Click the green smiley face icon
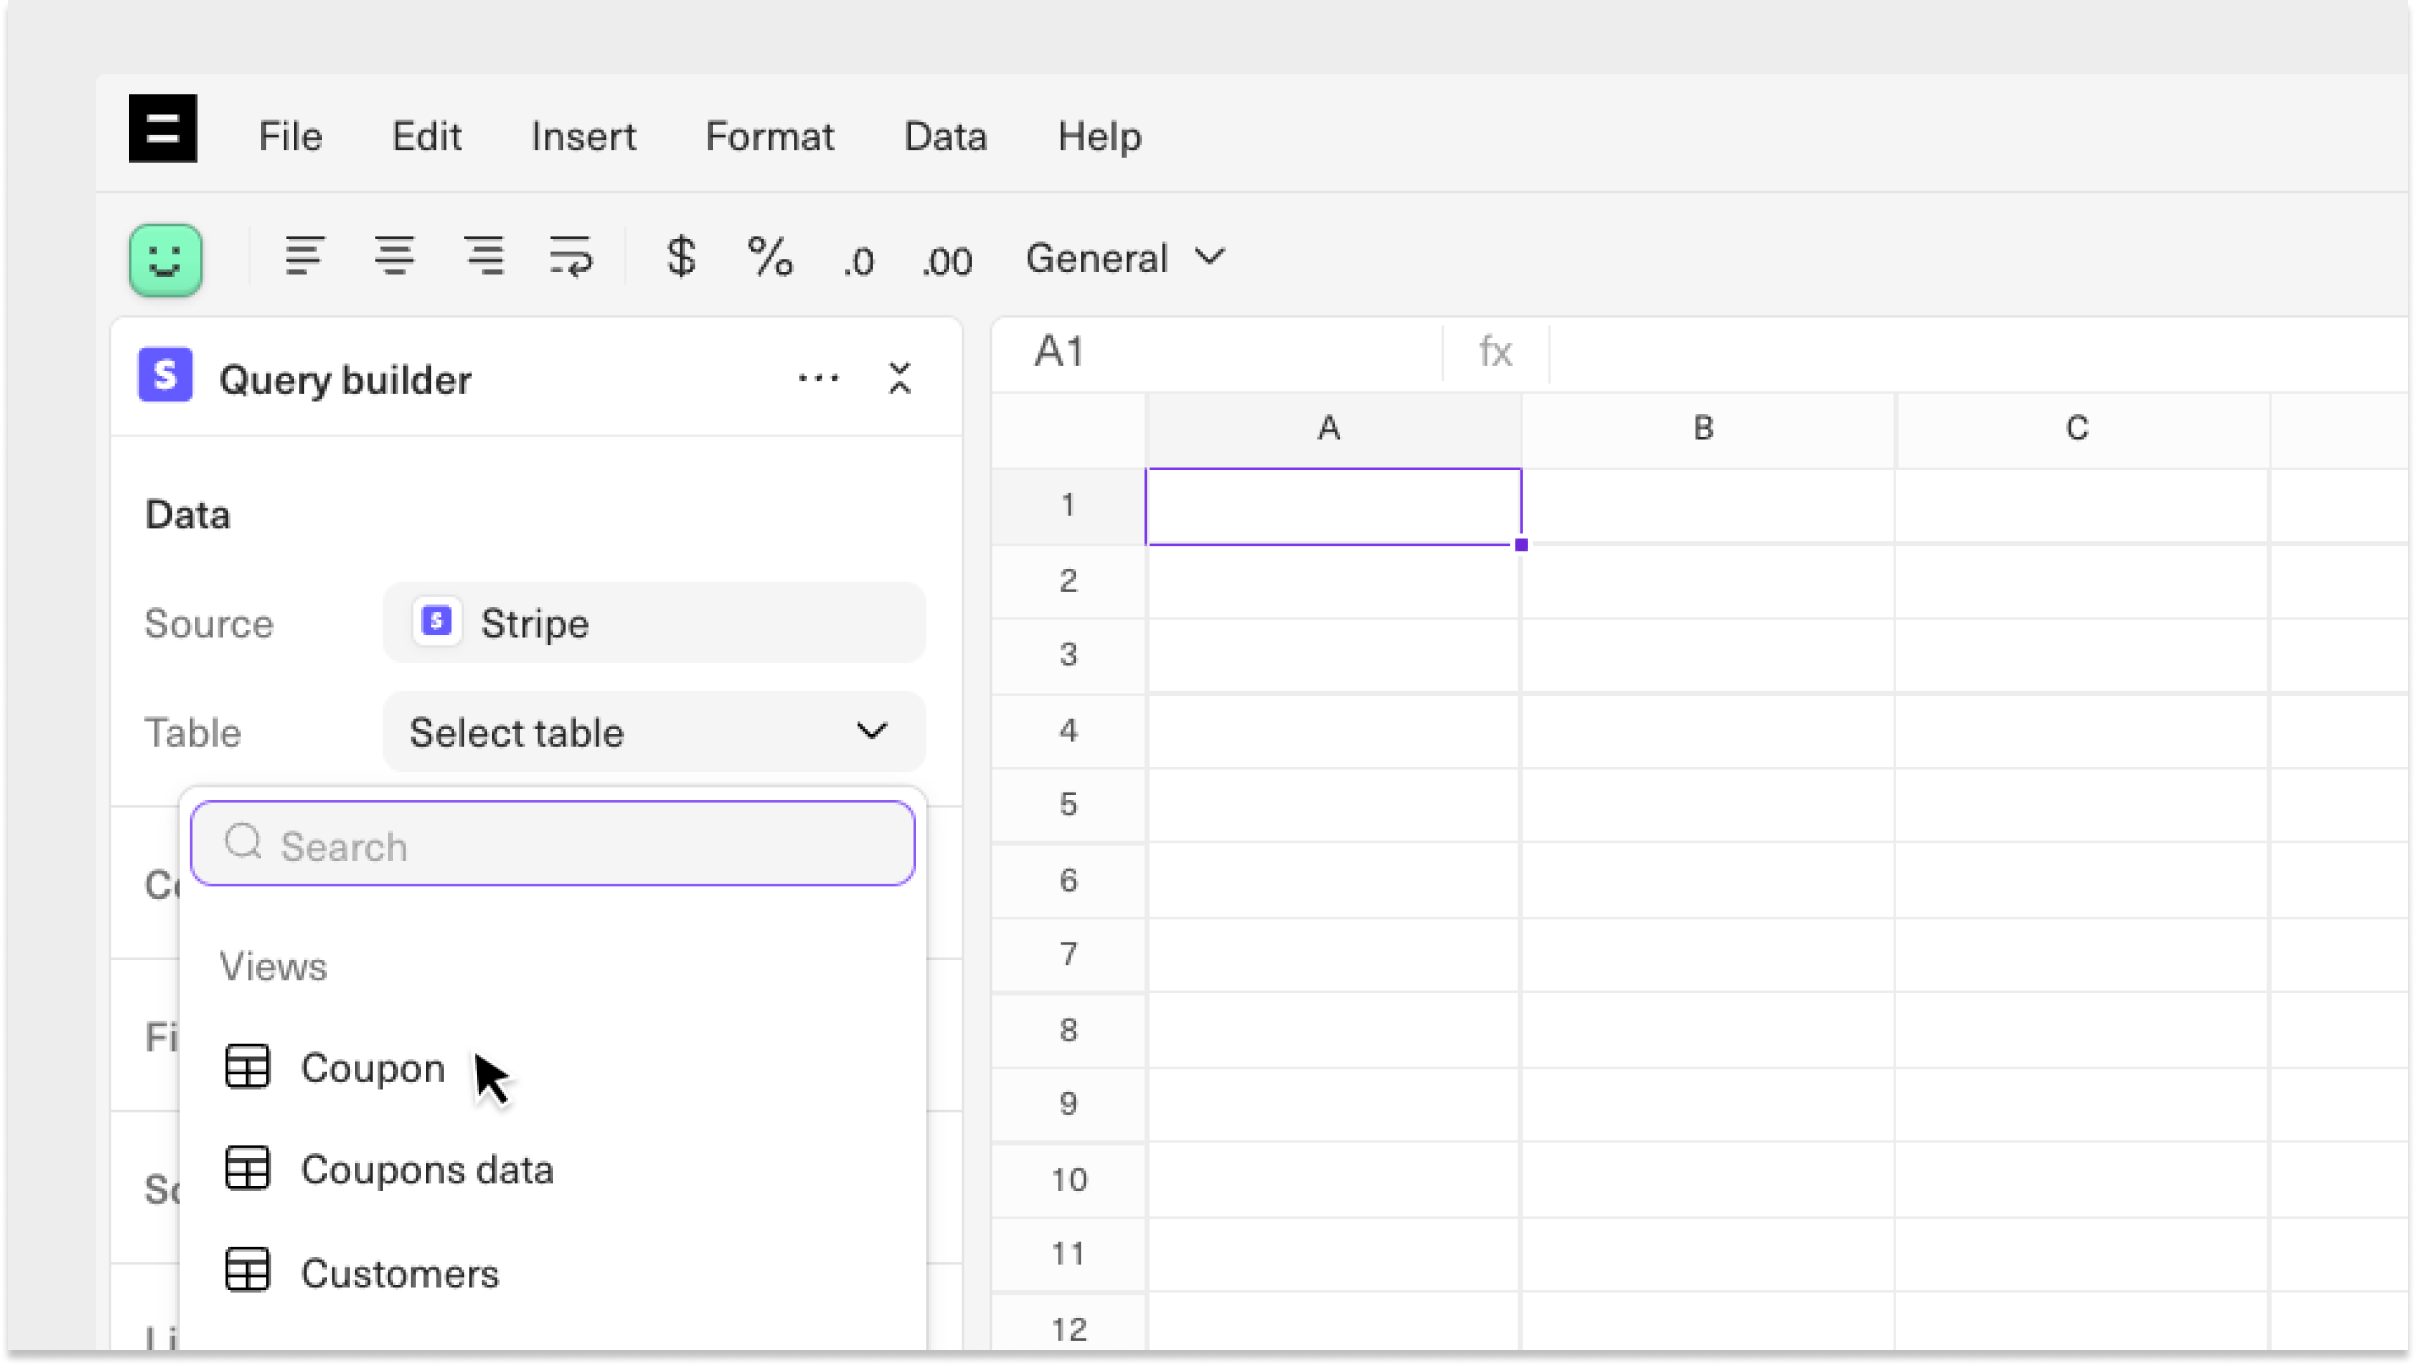This screenshot has height=1366, width=2416. pyautogui.click(x=165, y=259)
